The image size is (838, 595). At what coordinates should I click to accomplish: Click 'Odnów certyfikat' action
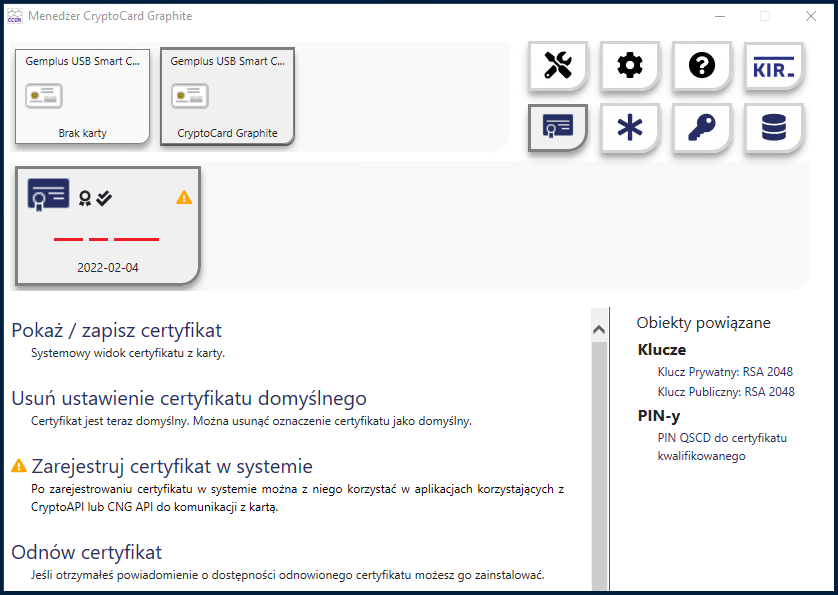(87, 552)
